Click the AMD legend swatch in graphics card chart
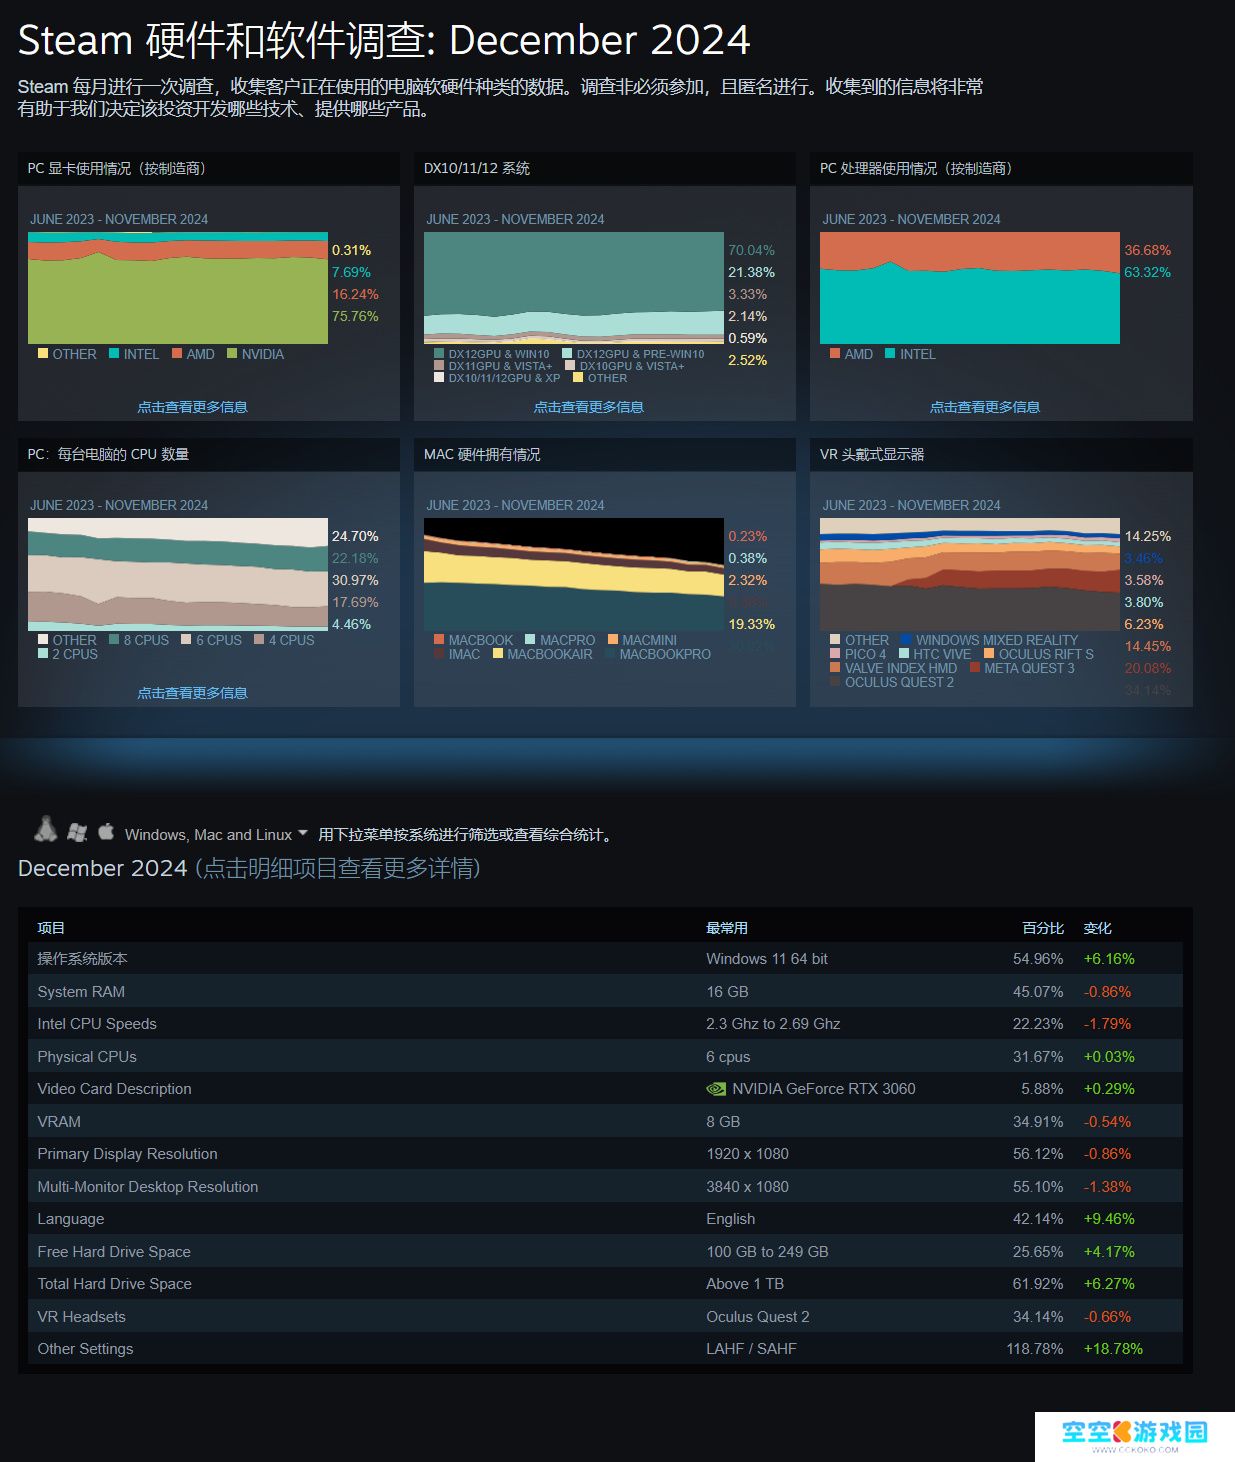 [x=177, y=353]
